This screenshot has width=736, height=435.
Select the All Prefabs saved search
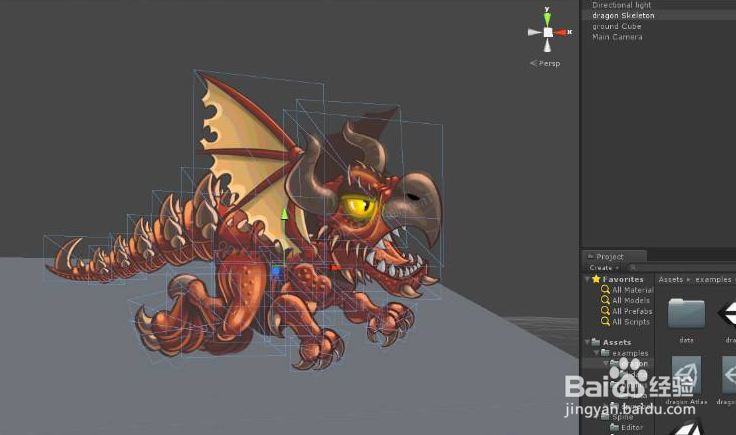point(632,311)
